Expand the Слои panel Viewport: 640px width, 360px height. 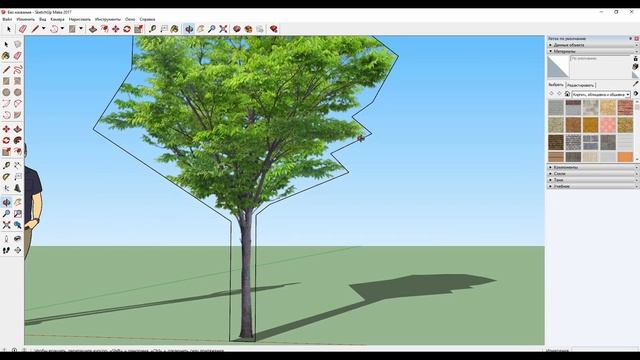point(593,173)
